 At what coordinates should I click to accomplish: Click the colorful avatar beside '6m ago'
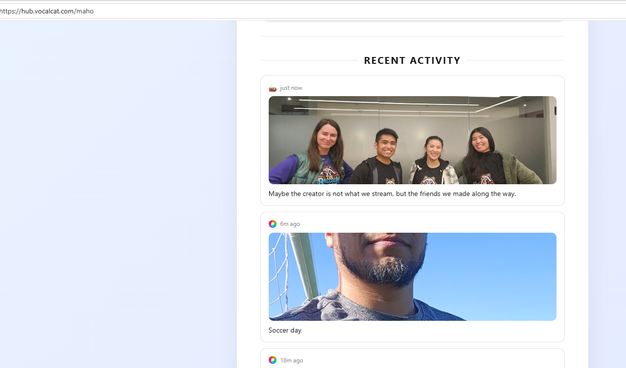click(273, 224)
